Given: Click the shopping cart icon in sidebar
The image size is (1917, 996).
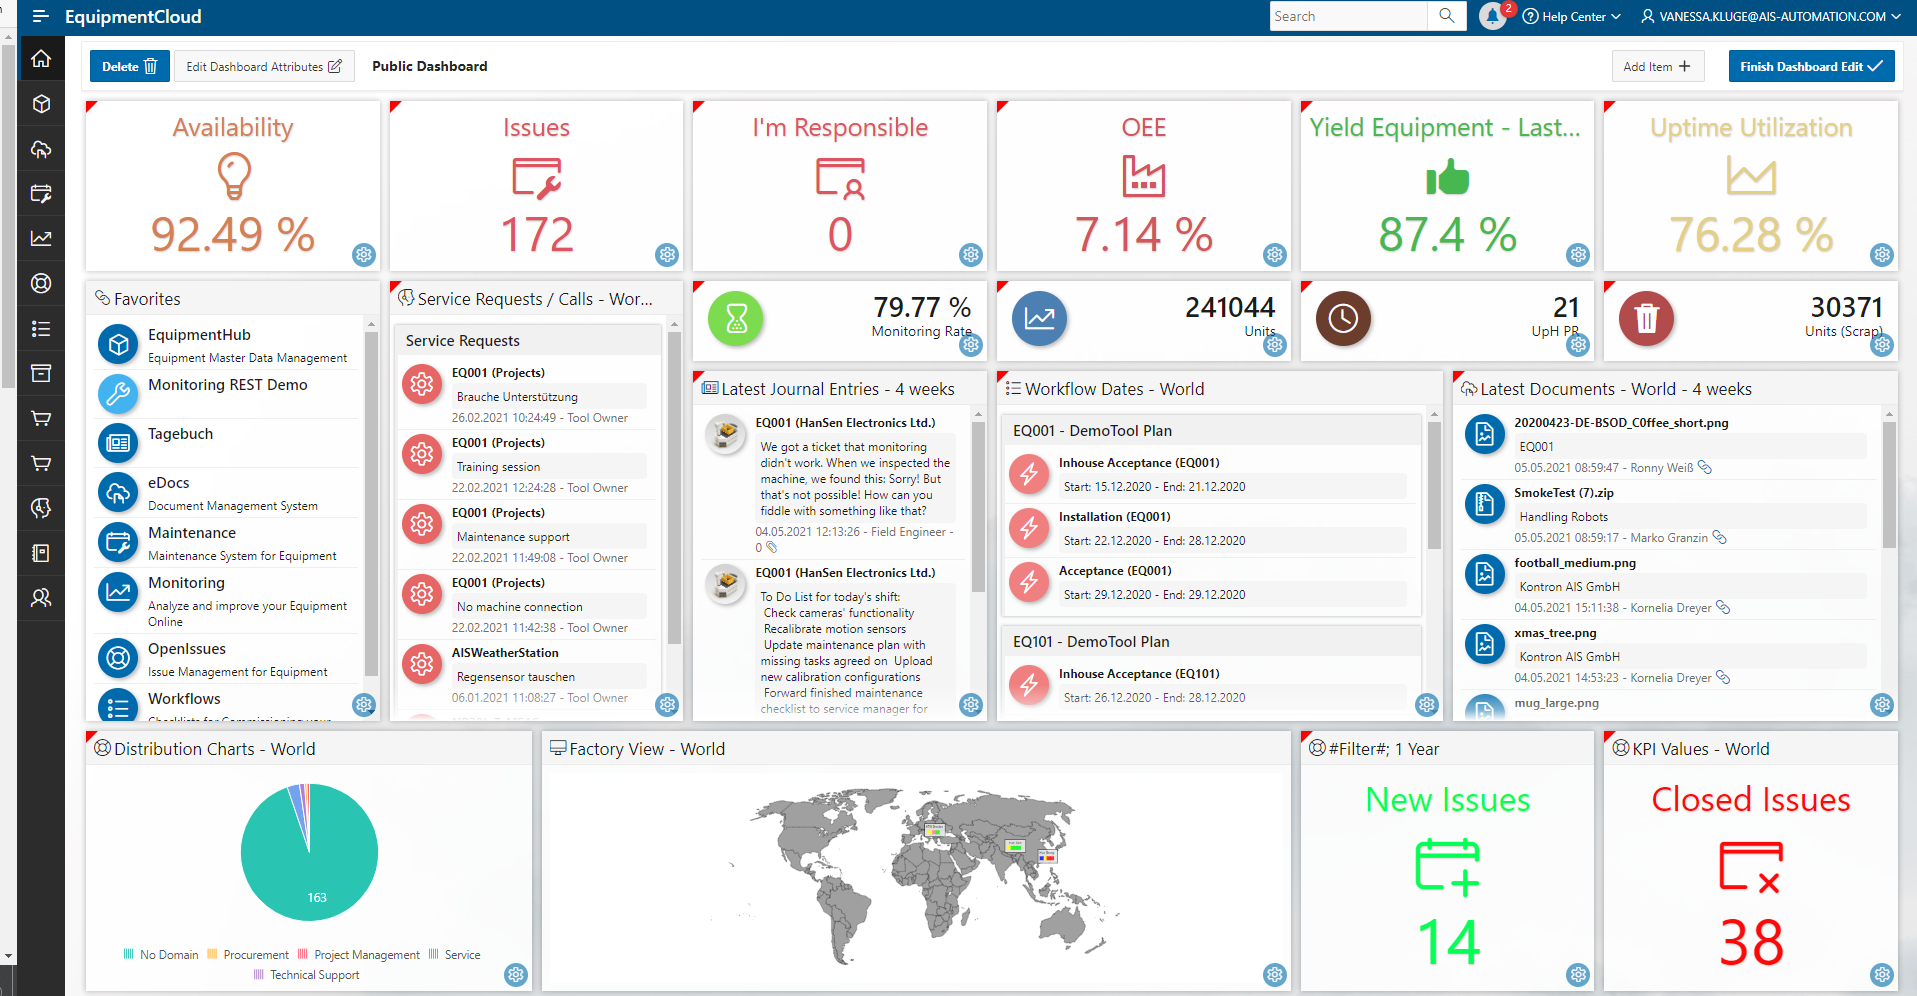Looking at the screenshot, I should click(41, 418).
